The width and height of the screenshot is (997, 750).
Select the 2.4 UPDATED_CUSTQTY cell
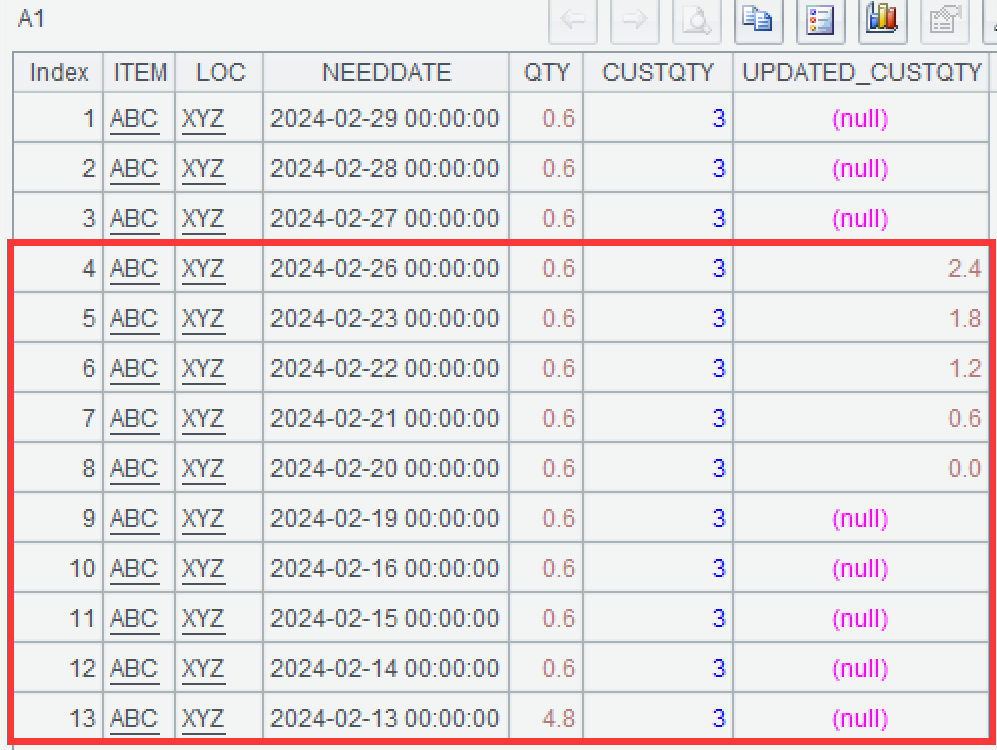[964, 269]
